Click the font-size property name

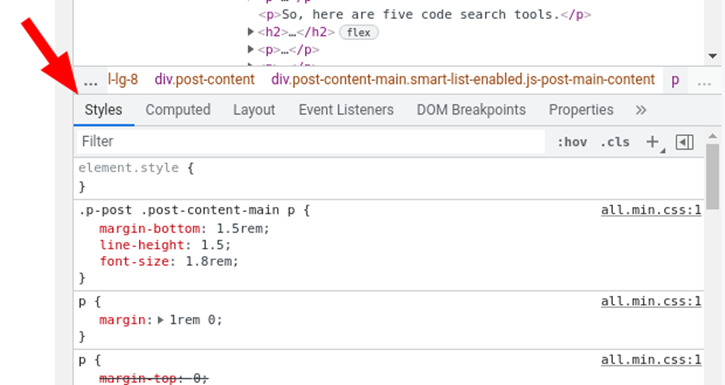point(135,262)
